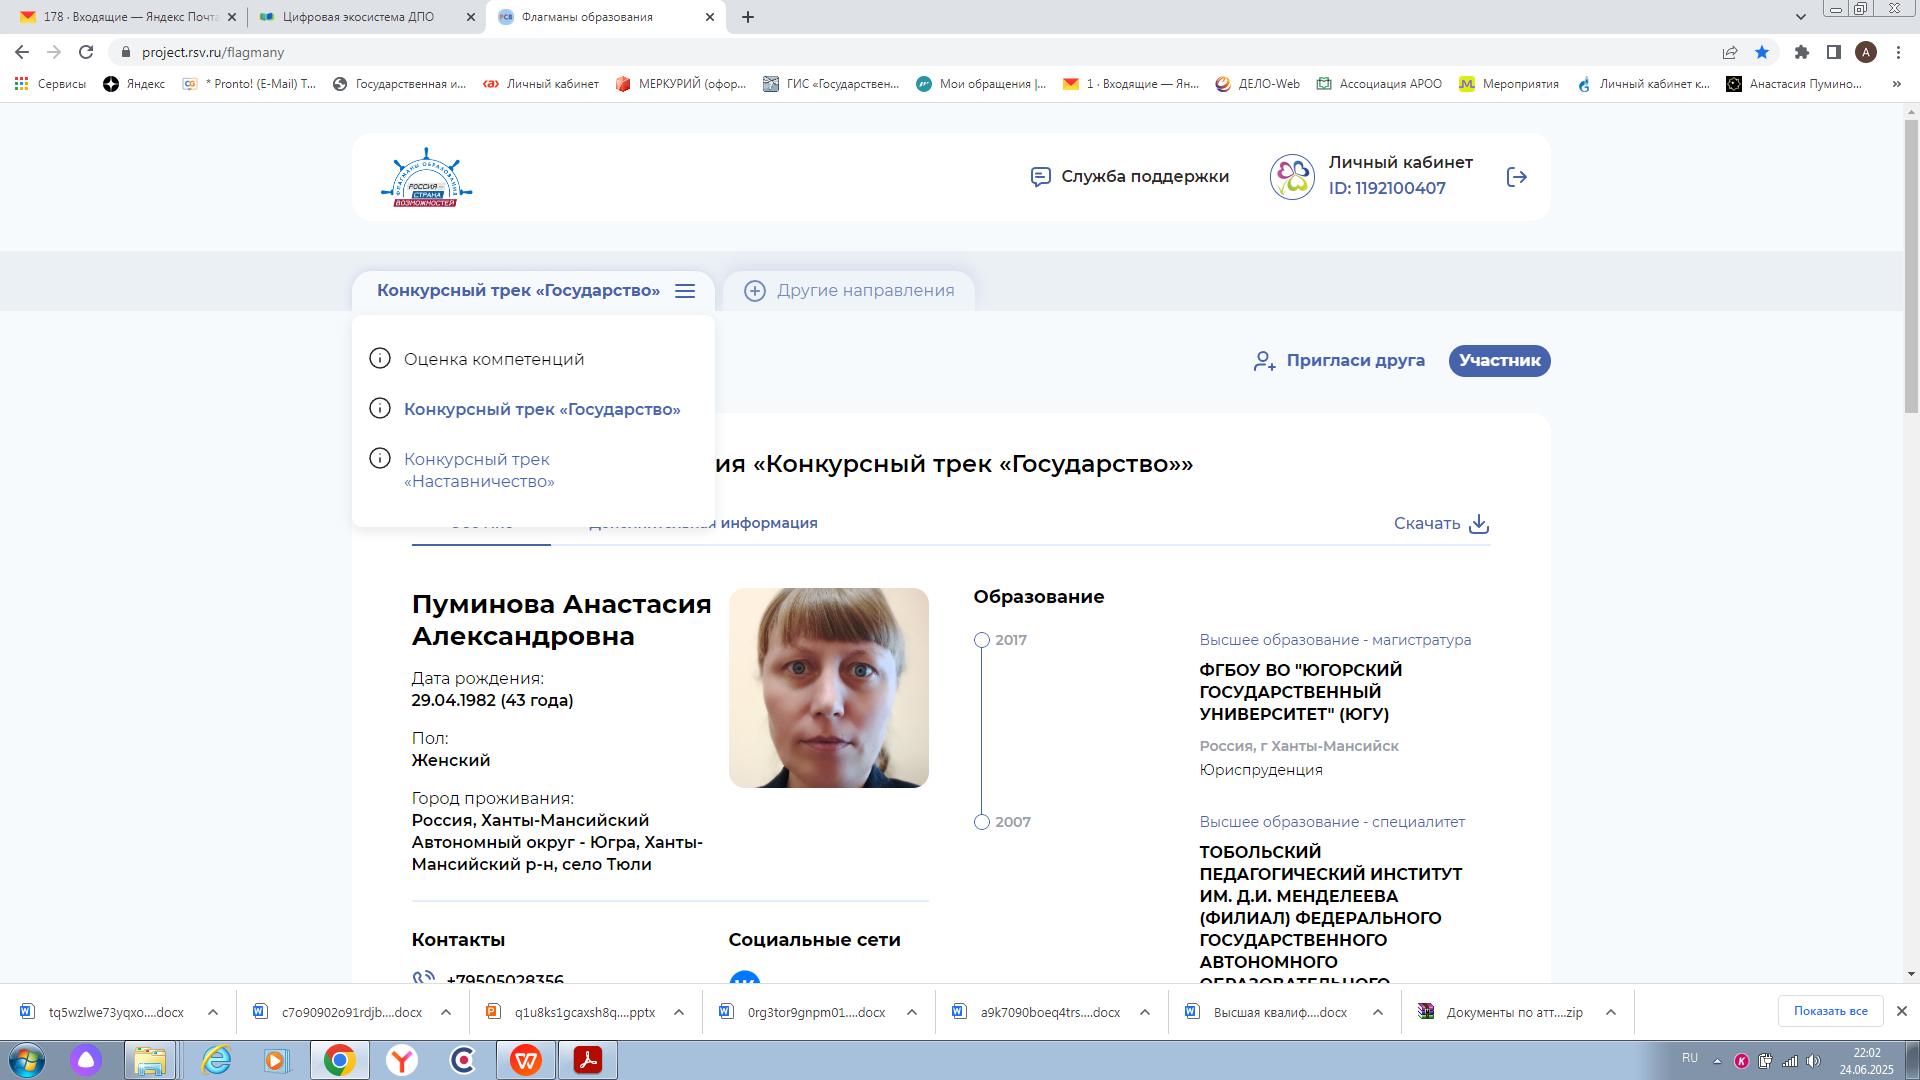Open downloaded Документы по атт zip file
The image size is (1920, 1080).
1502,1012
